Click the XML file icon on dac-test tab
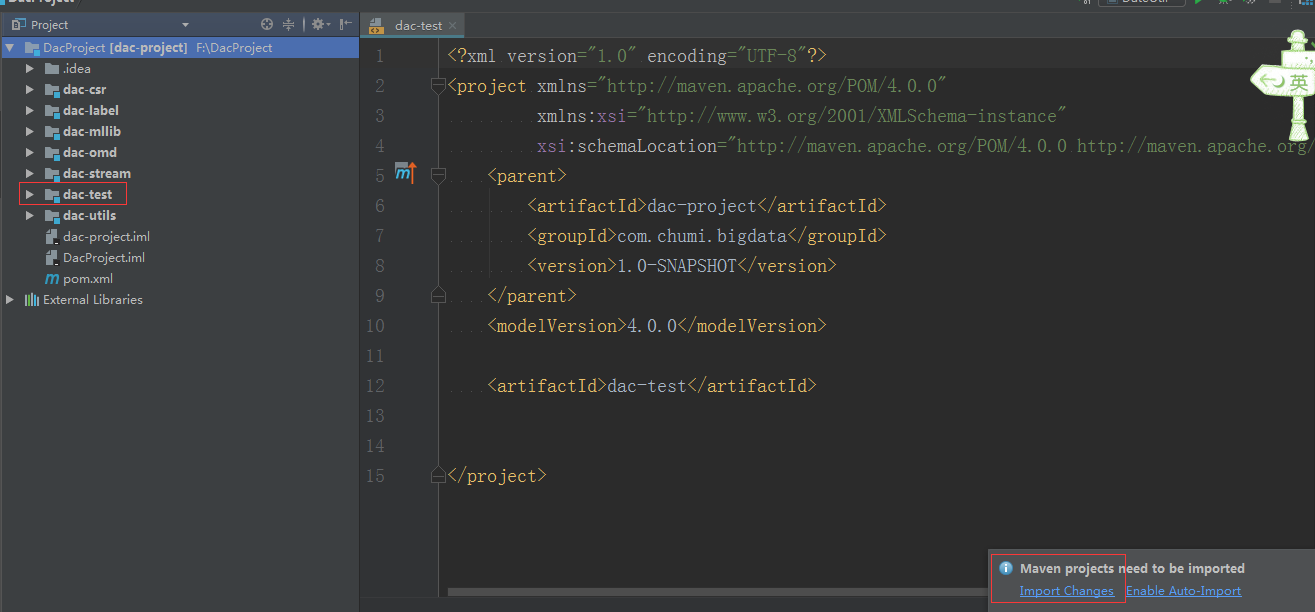The width and height of the screenshot is (1315, 612). click(x=378, y=26)
